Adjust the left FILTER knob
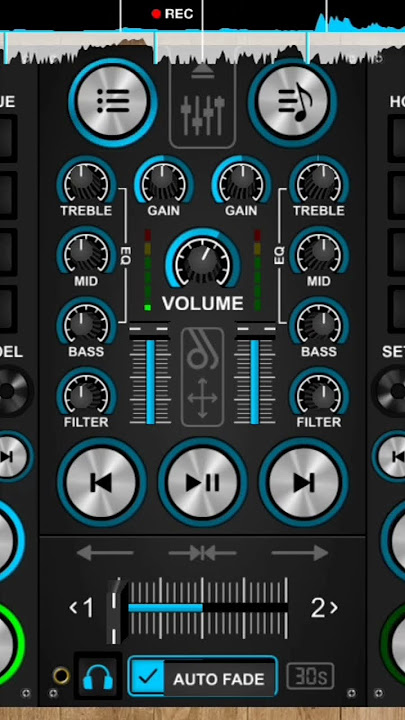The width and height of the screenshot is (405, 720). [86, 393]
